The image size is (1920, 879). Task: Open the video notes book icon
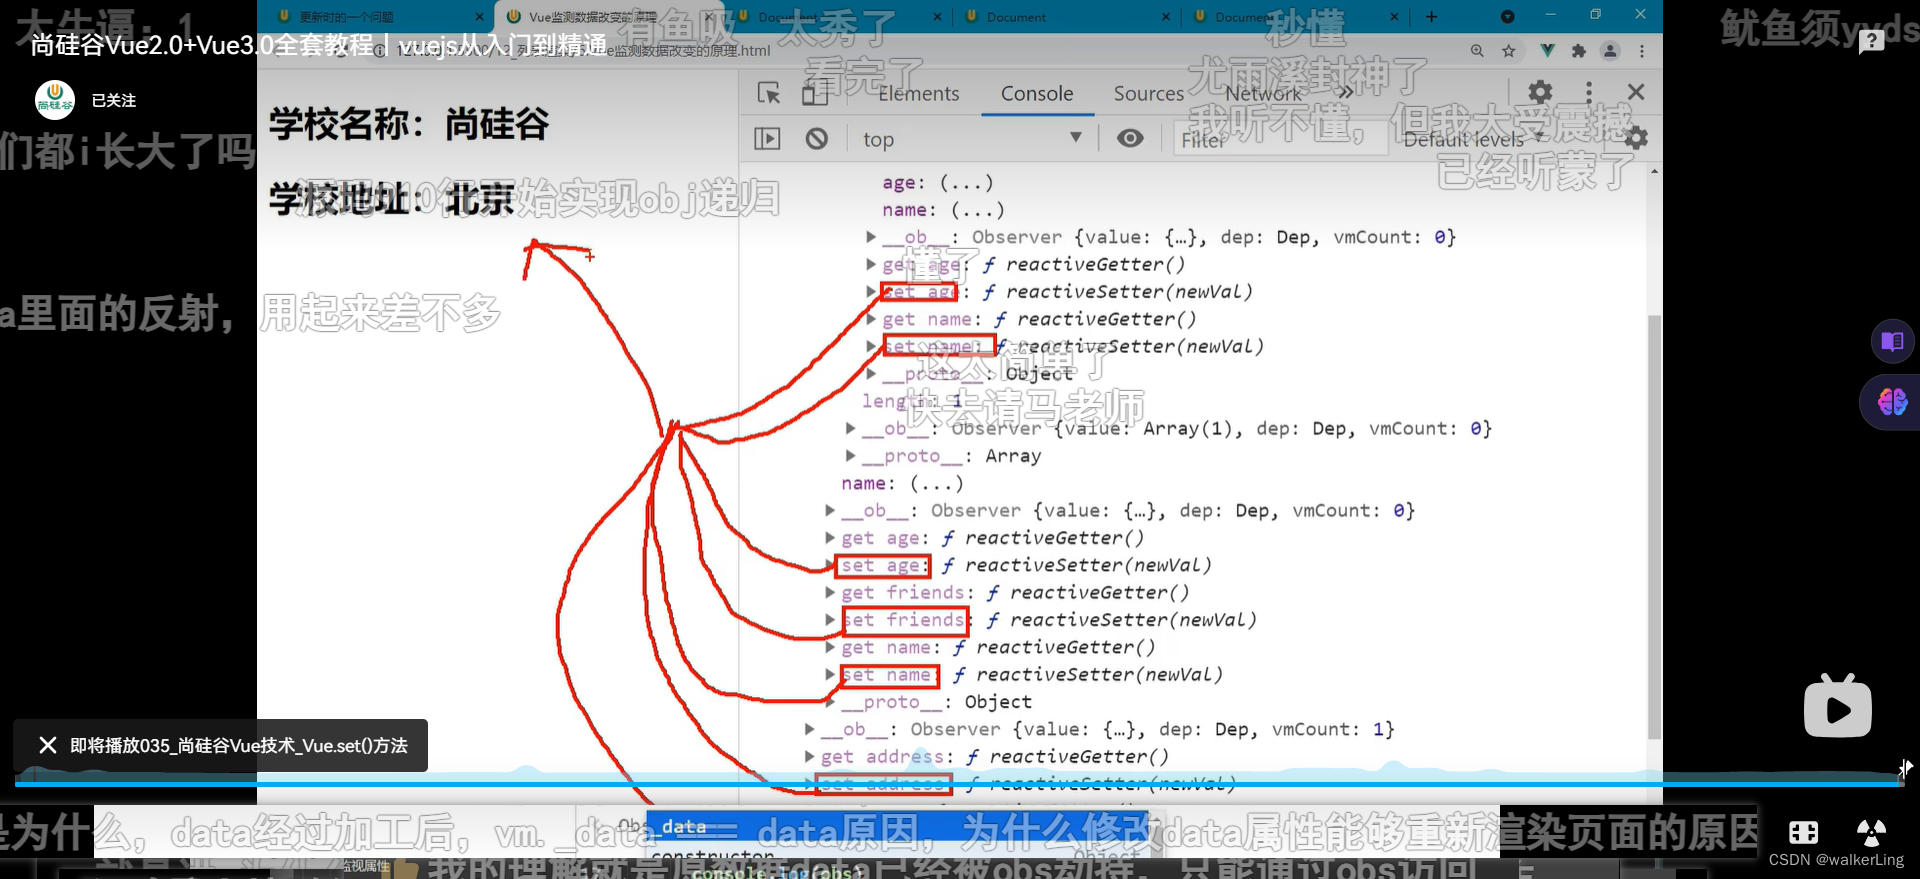(x=1892, y=342)
